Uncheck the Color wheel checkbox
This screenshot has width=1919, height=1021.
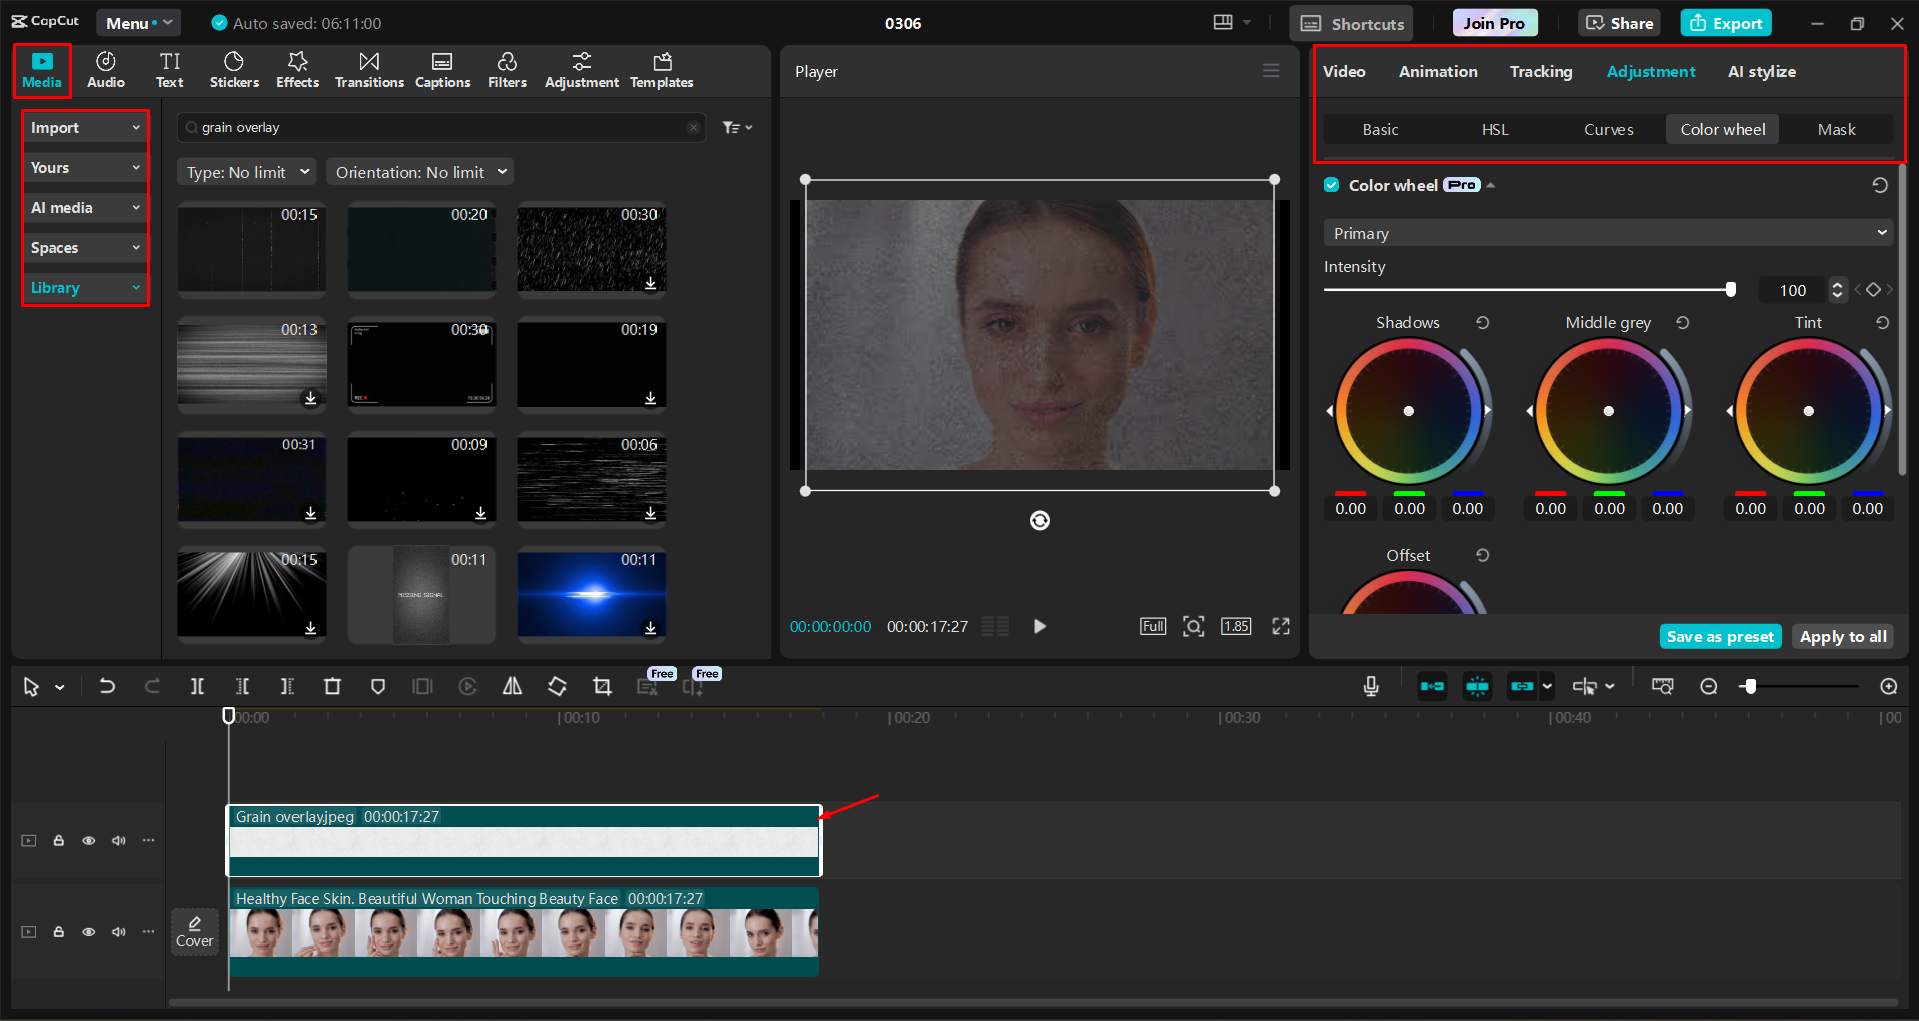(x=1331, y=184)
